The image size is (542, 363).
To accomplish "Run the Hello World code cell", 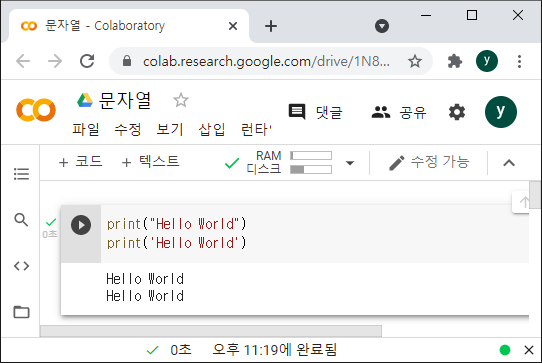I will coord(81,225).
